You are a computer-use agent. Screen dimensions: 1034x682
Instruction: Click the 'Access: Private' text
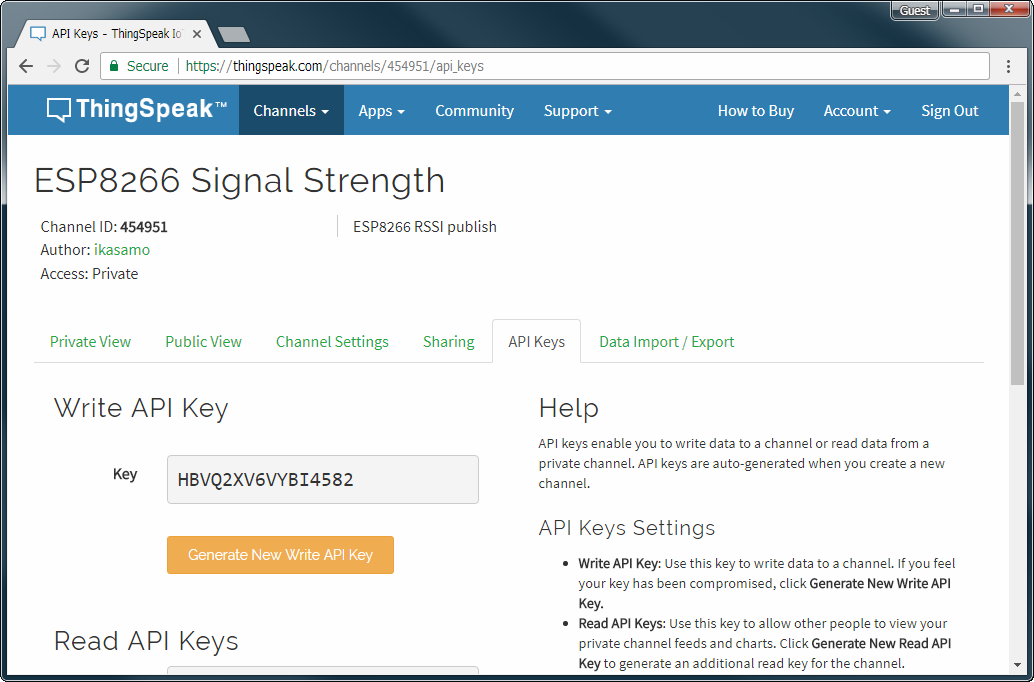(90, 274)
